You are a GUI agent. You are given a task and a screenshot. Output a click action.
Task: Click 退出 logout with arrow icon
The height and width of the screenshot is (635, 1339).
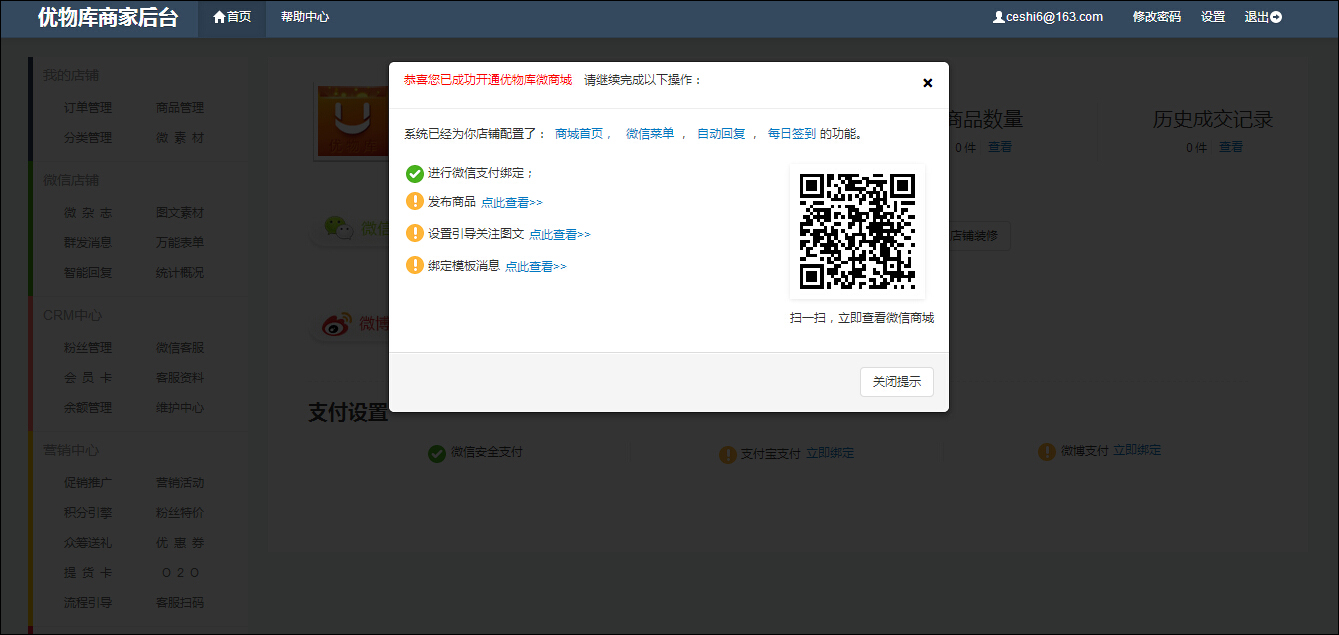1262,17
